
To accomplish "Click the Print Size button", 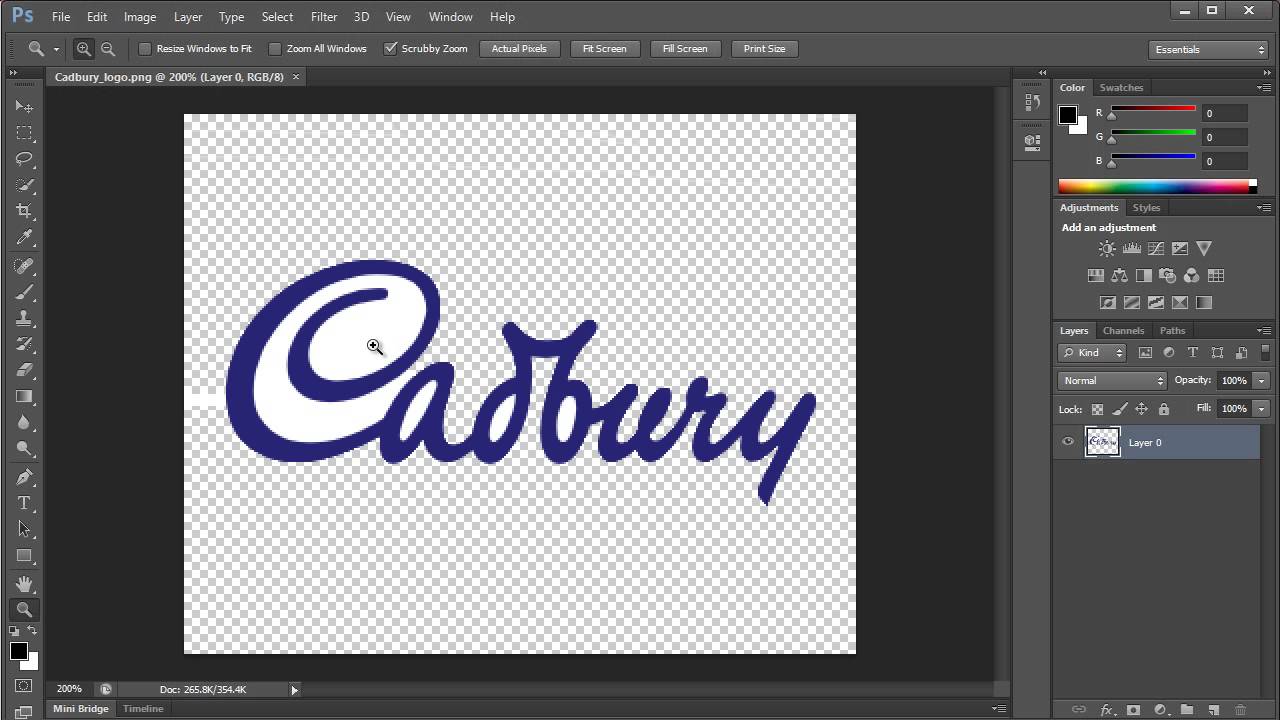I will point(764,48).
